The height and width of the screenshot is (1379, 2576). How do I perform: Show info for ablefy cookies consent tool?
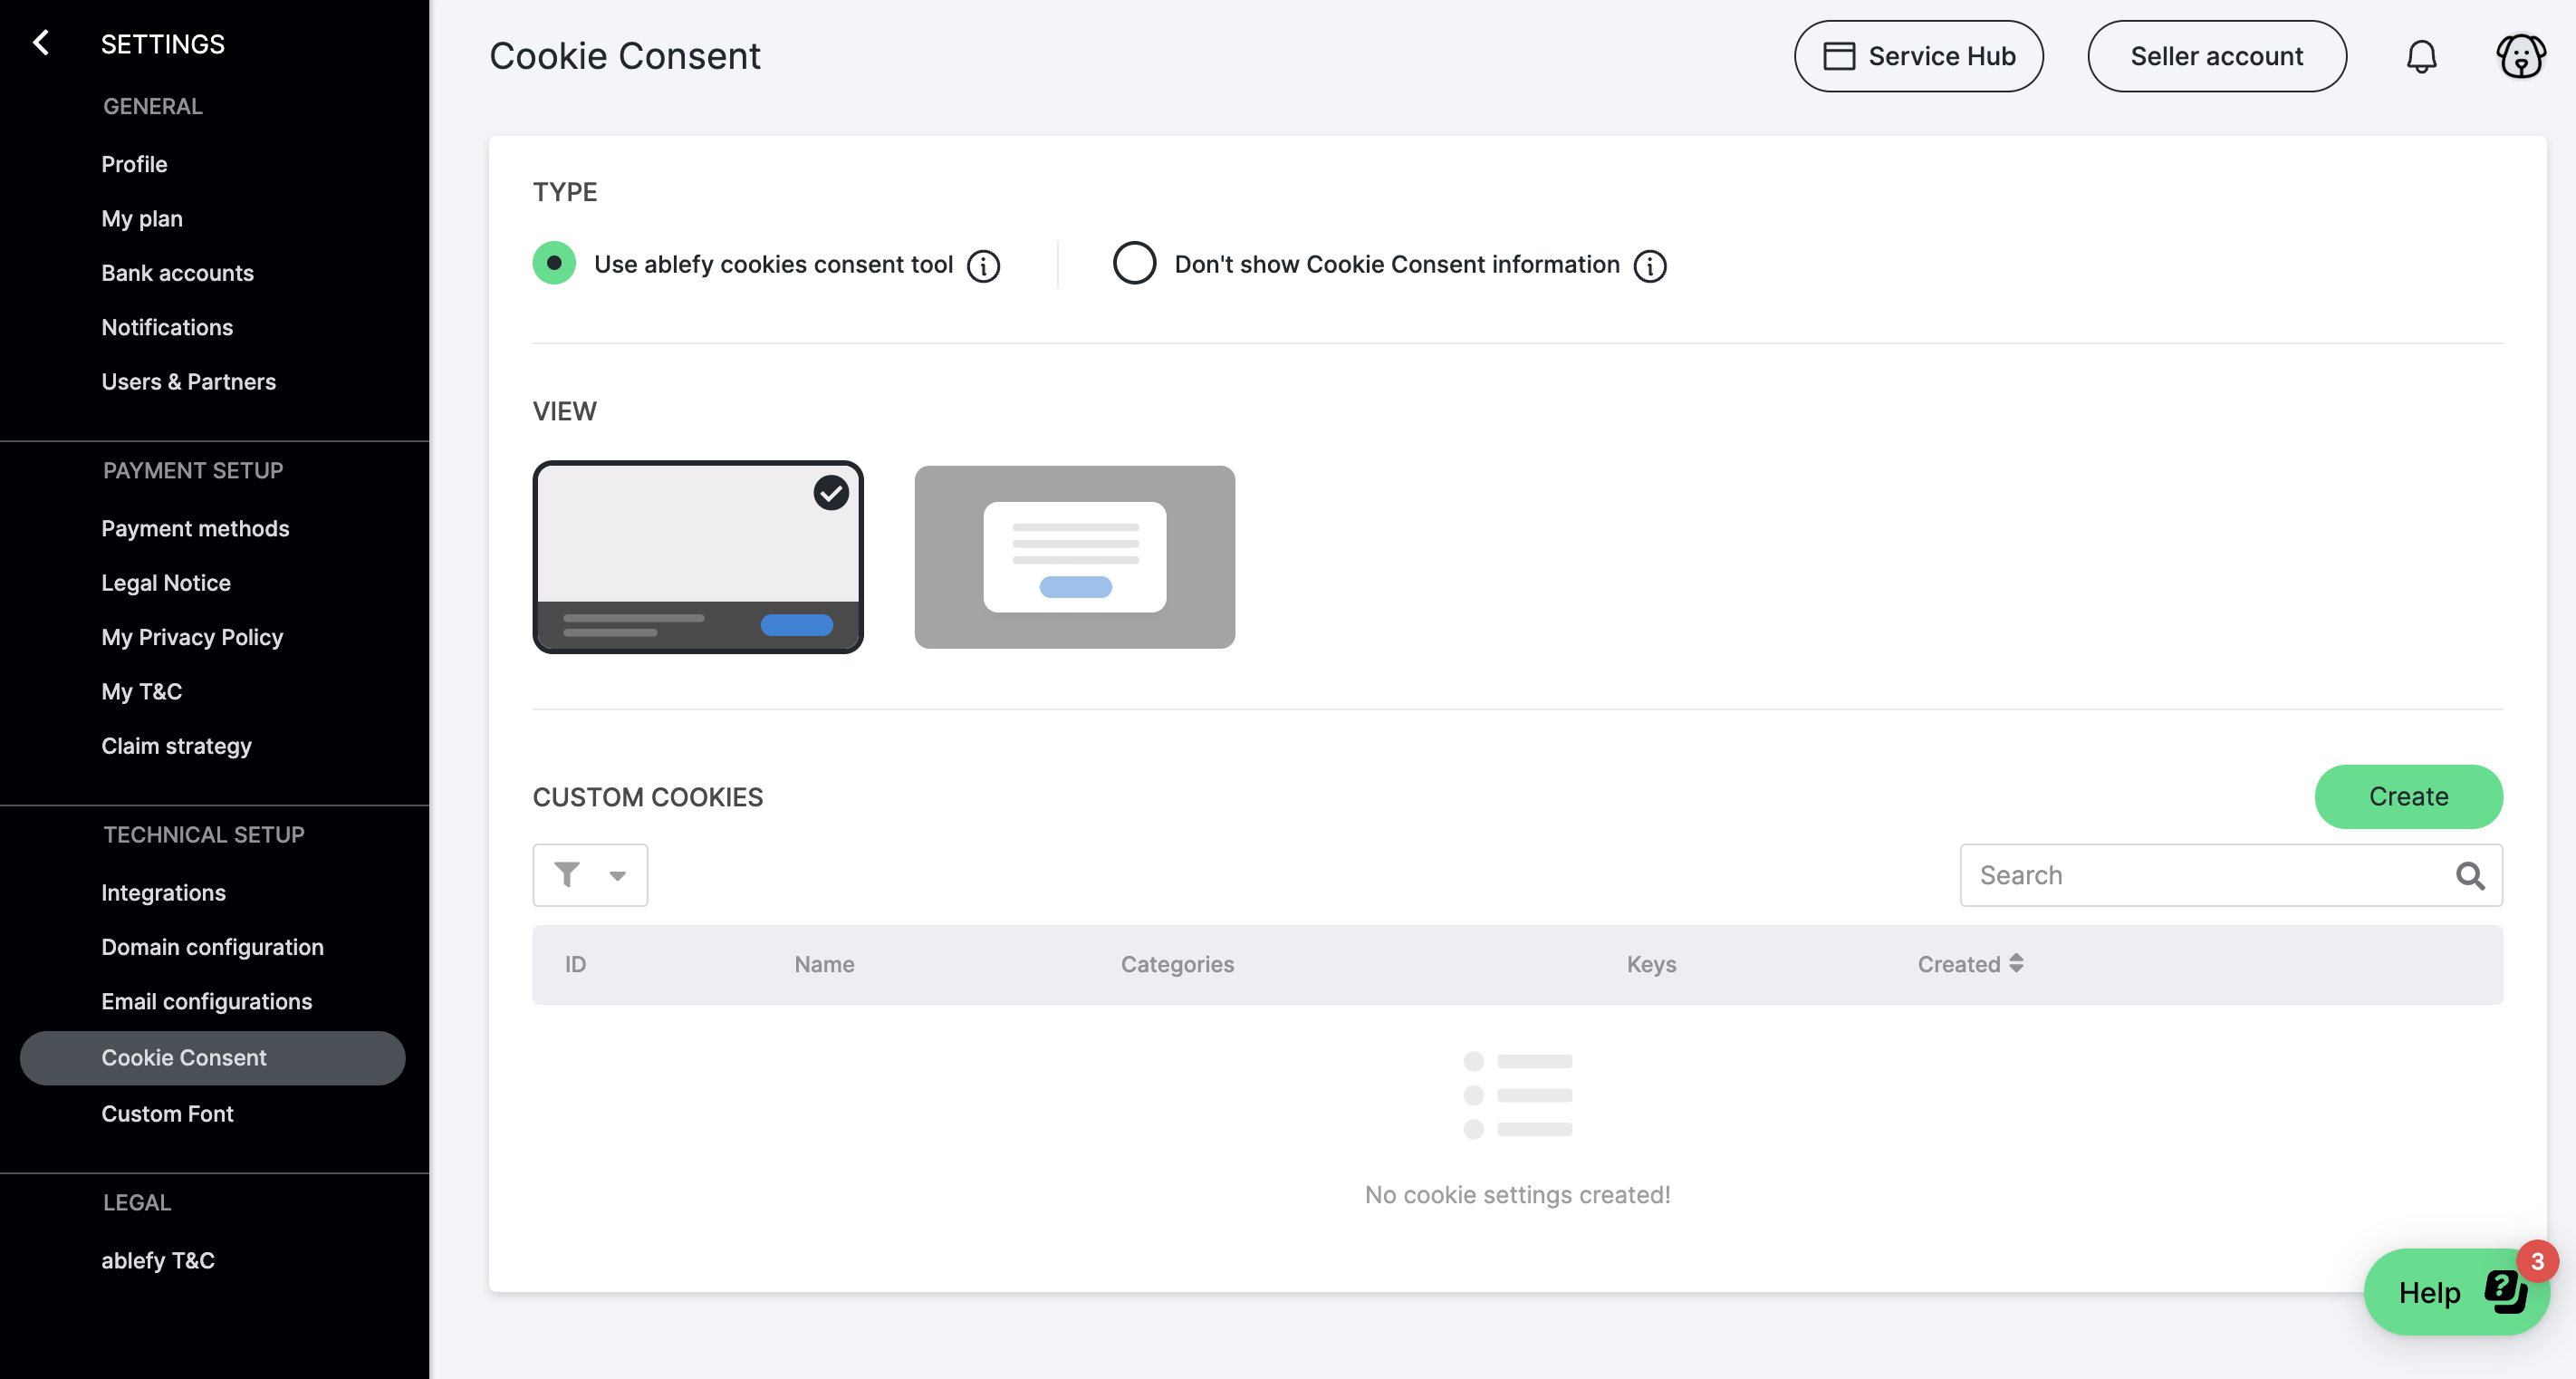pyautogui.click(x=983, y=266)
